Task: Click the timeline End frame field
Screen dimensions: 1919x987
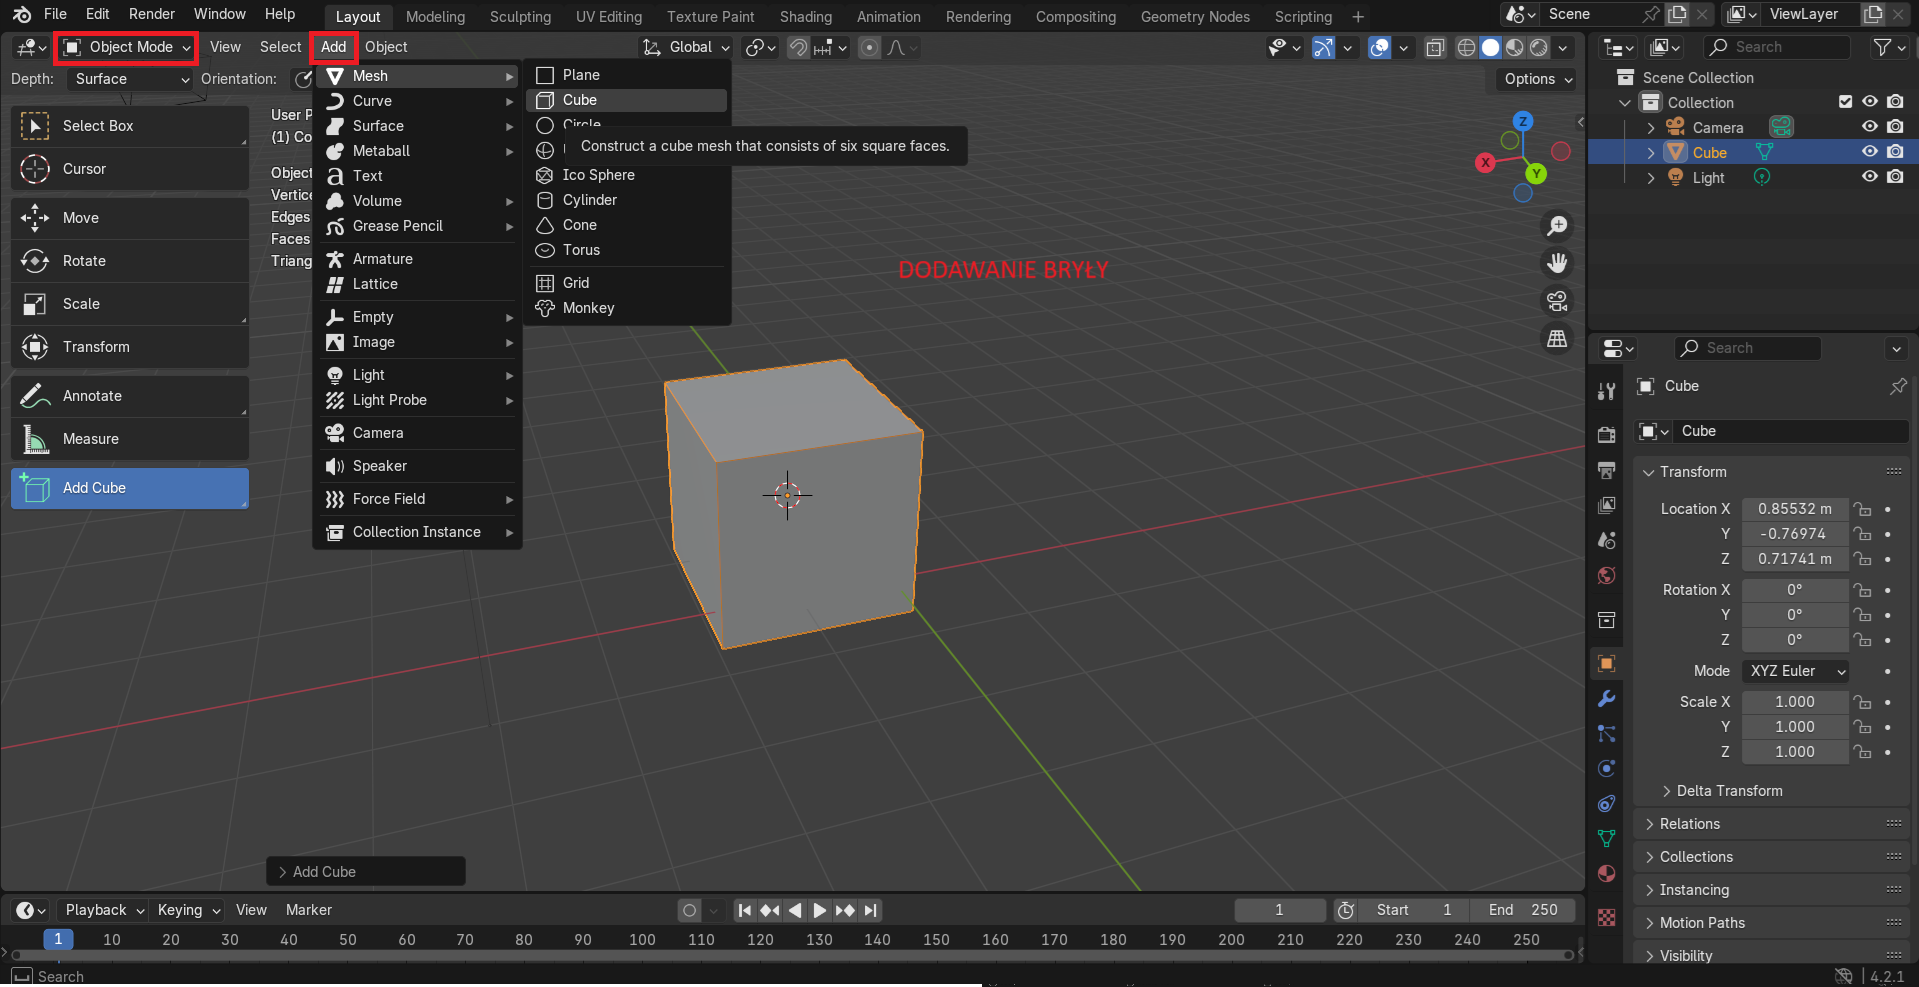Action: click(1523, 910)
